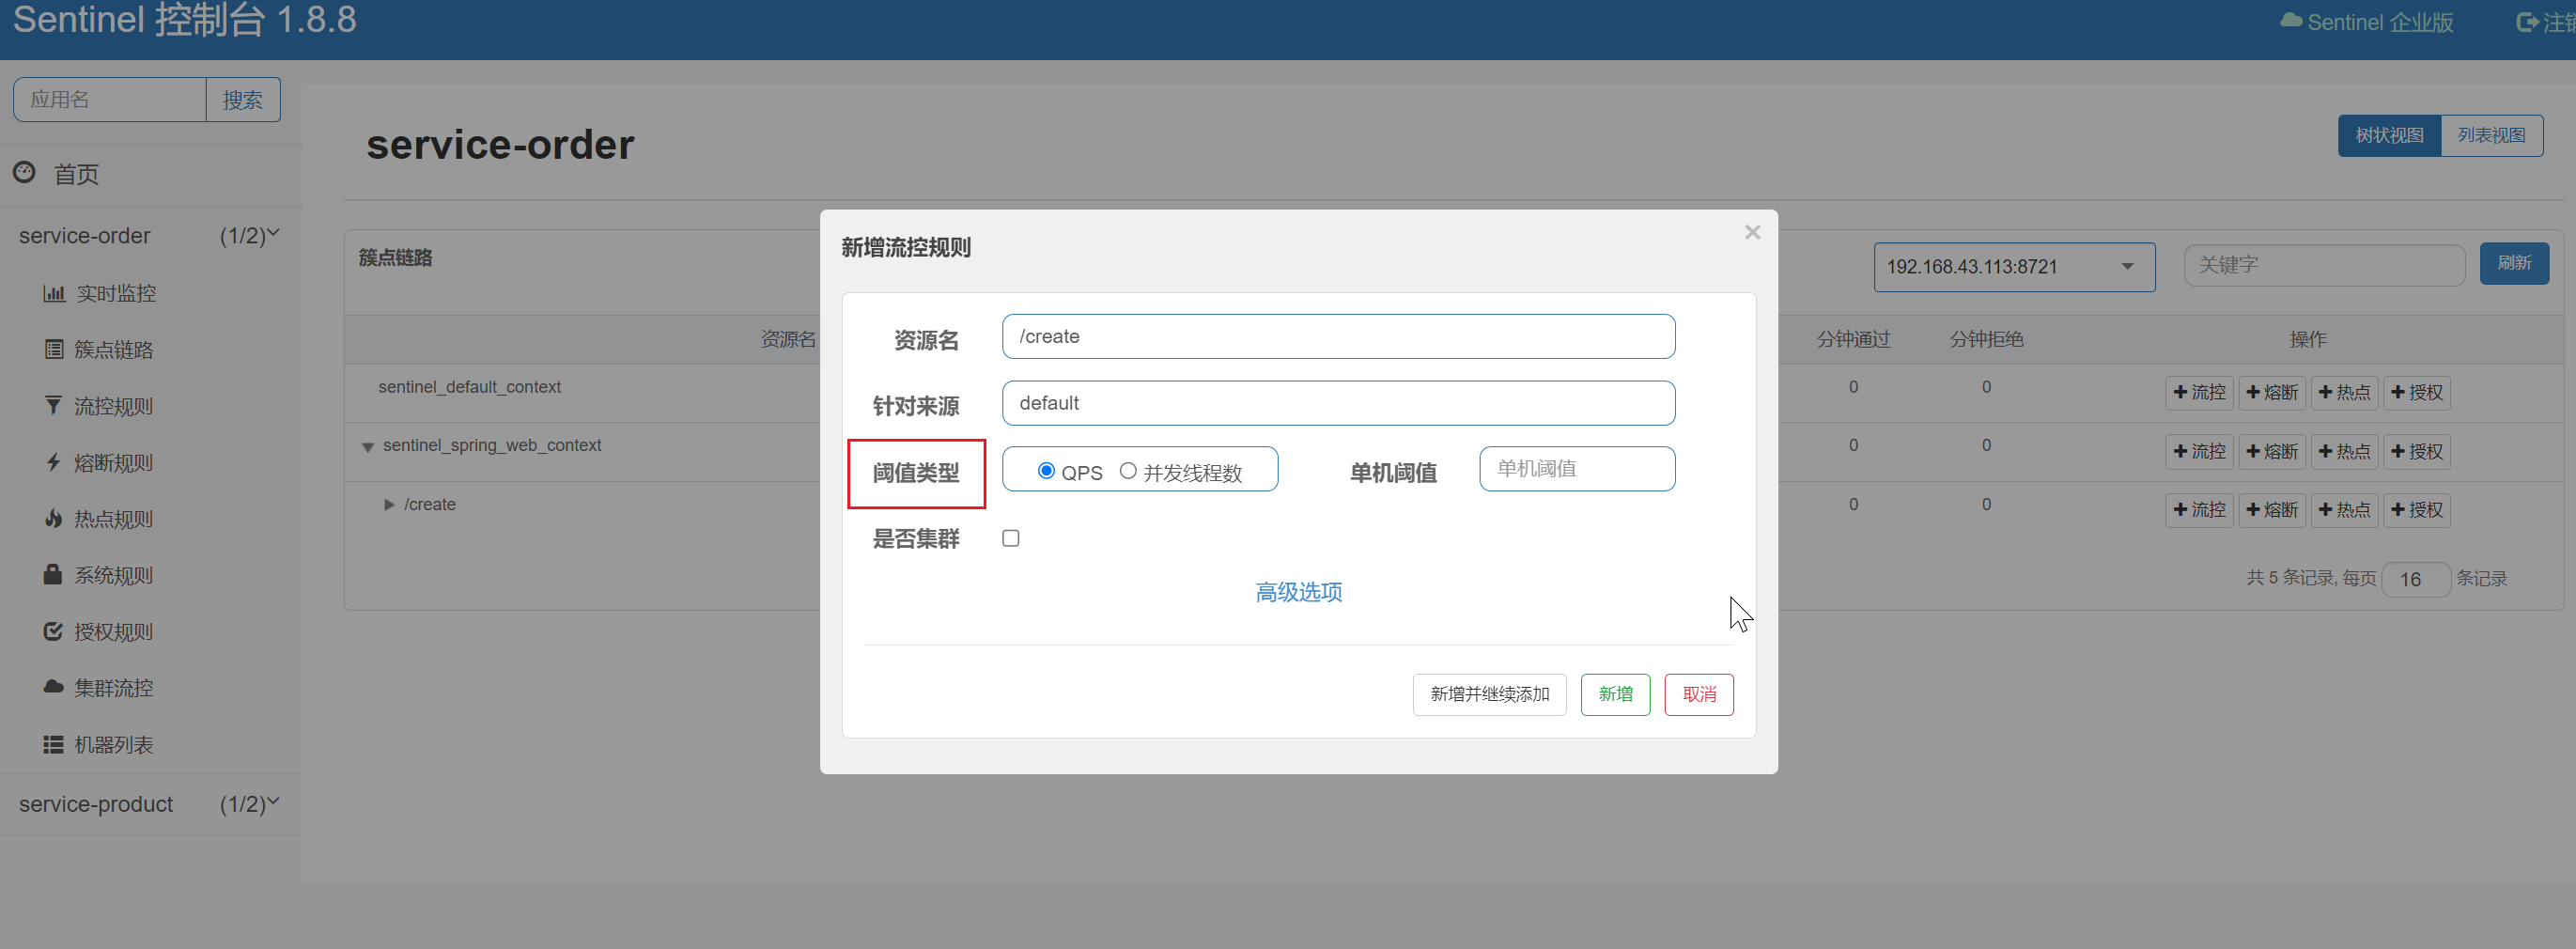Collapse the sentinel_spring_web_context tree node
The width and height of the screenshot is (2576, 949).
pos(368,447)
